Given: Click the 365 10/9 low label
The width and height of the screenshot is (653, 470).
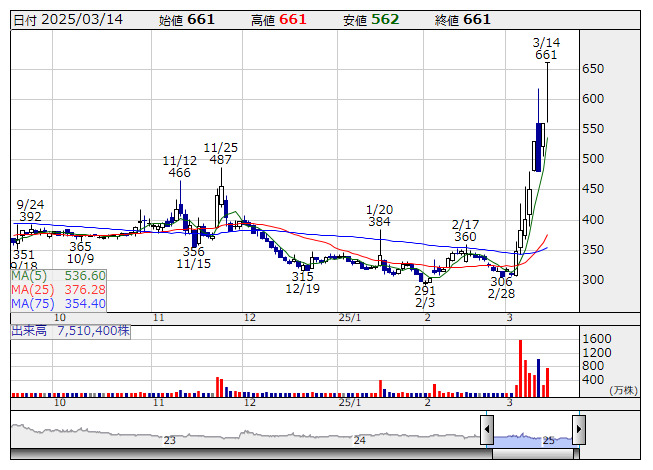Looking at the screenshot, I should 80,253.
